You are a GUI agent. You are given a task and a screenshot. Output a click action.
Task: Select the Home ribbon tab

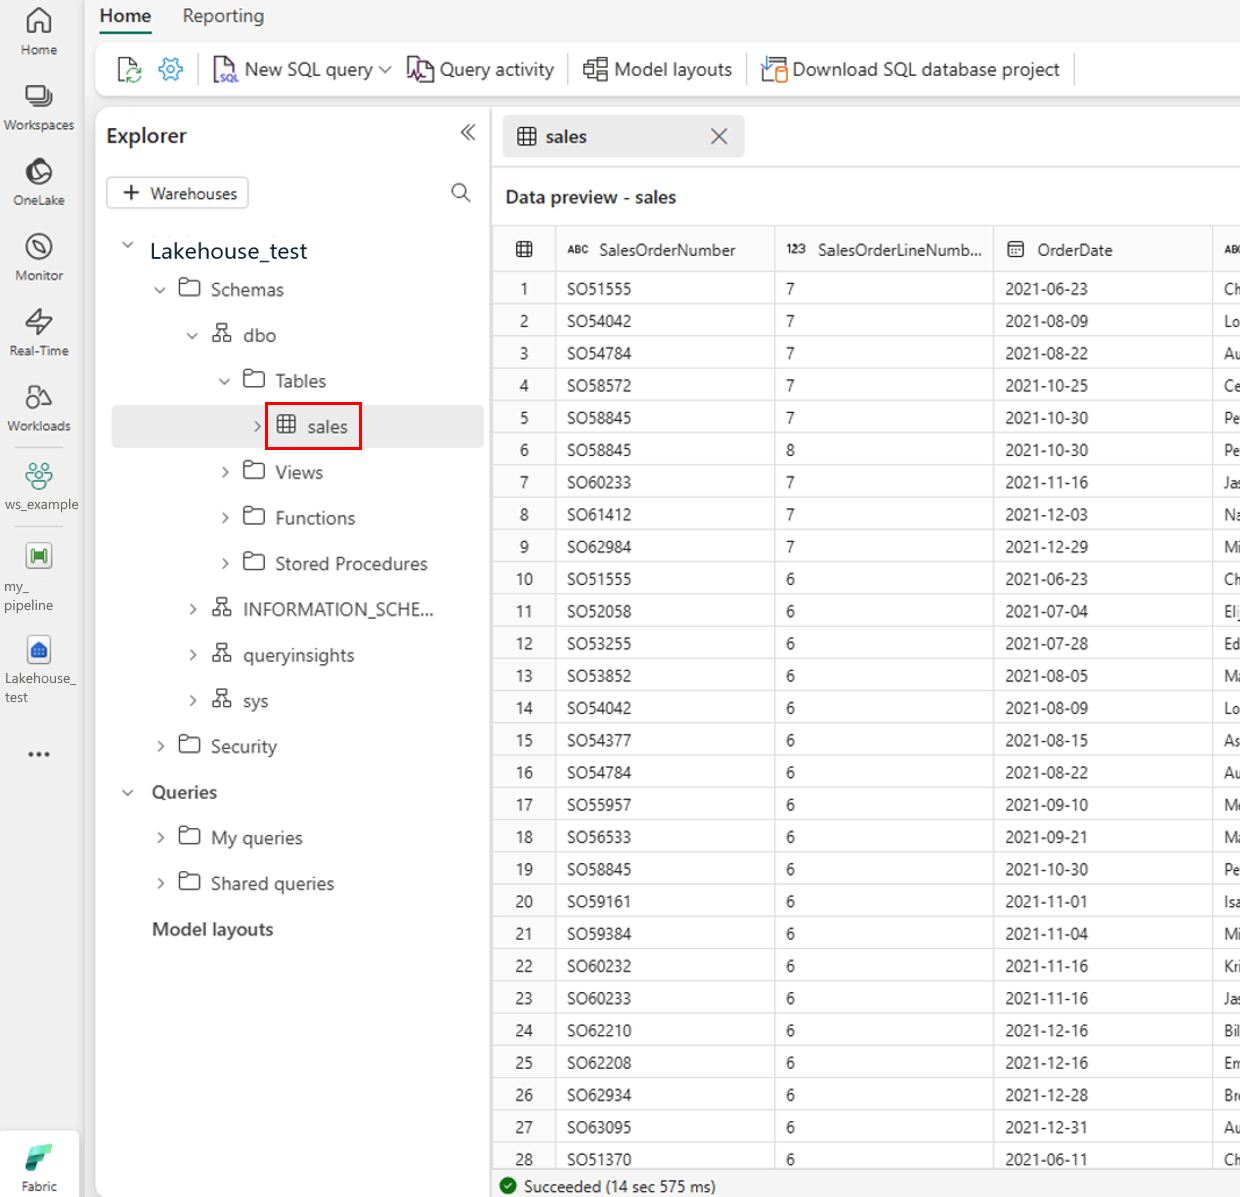[125, 16]
